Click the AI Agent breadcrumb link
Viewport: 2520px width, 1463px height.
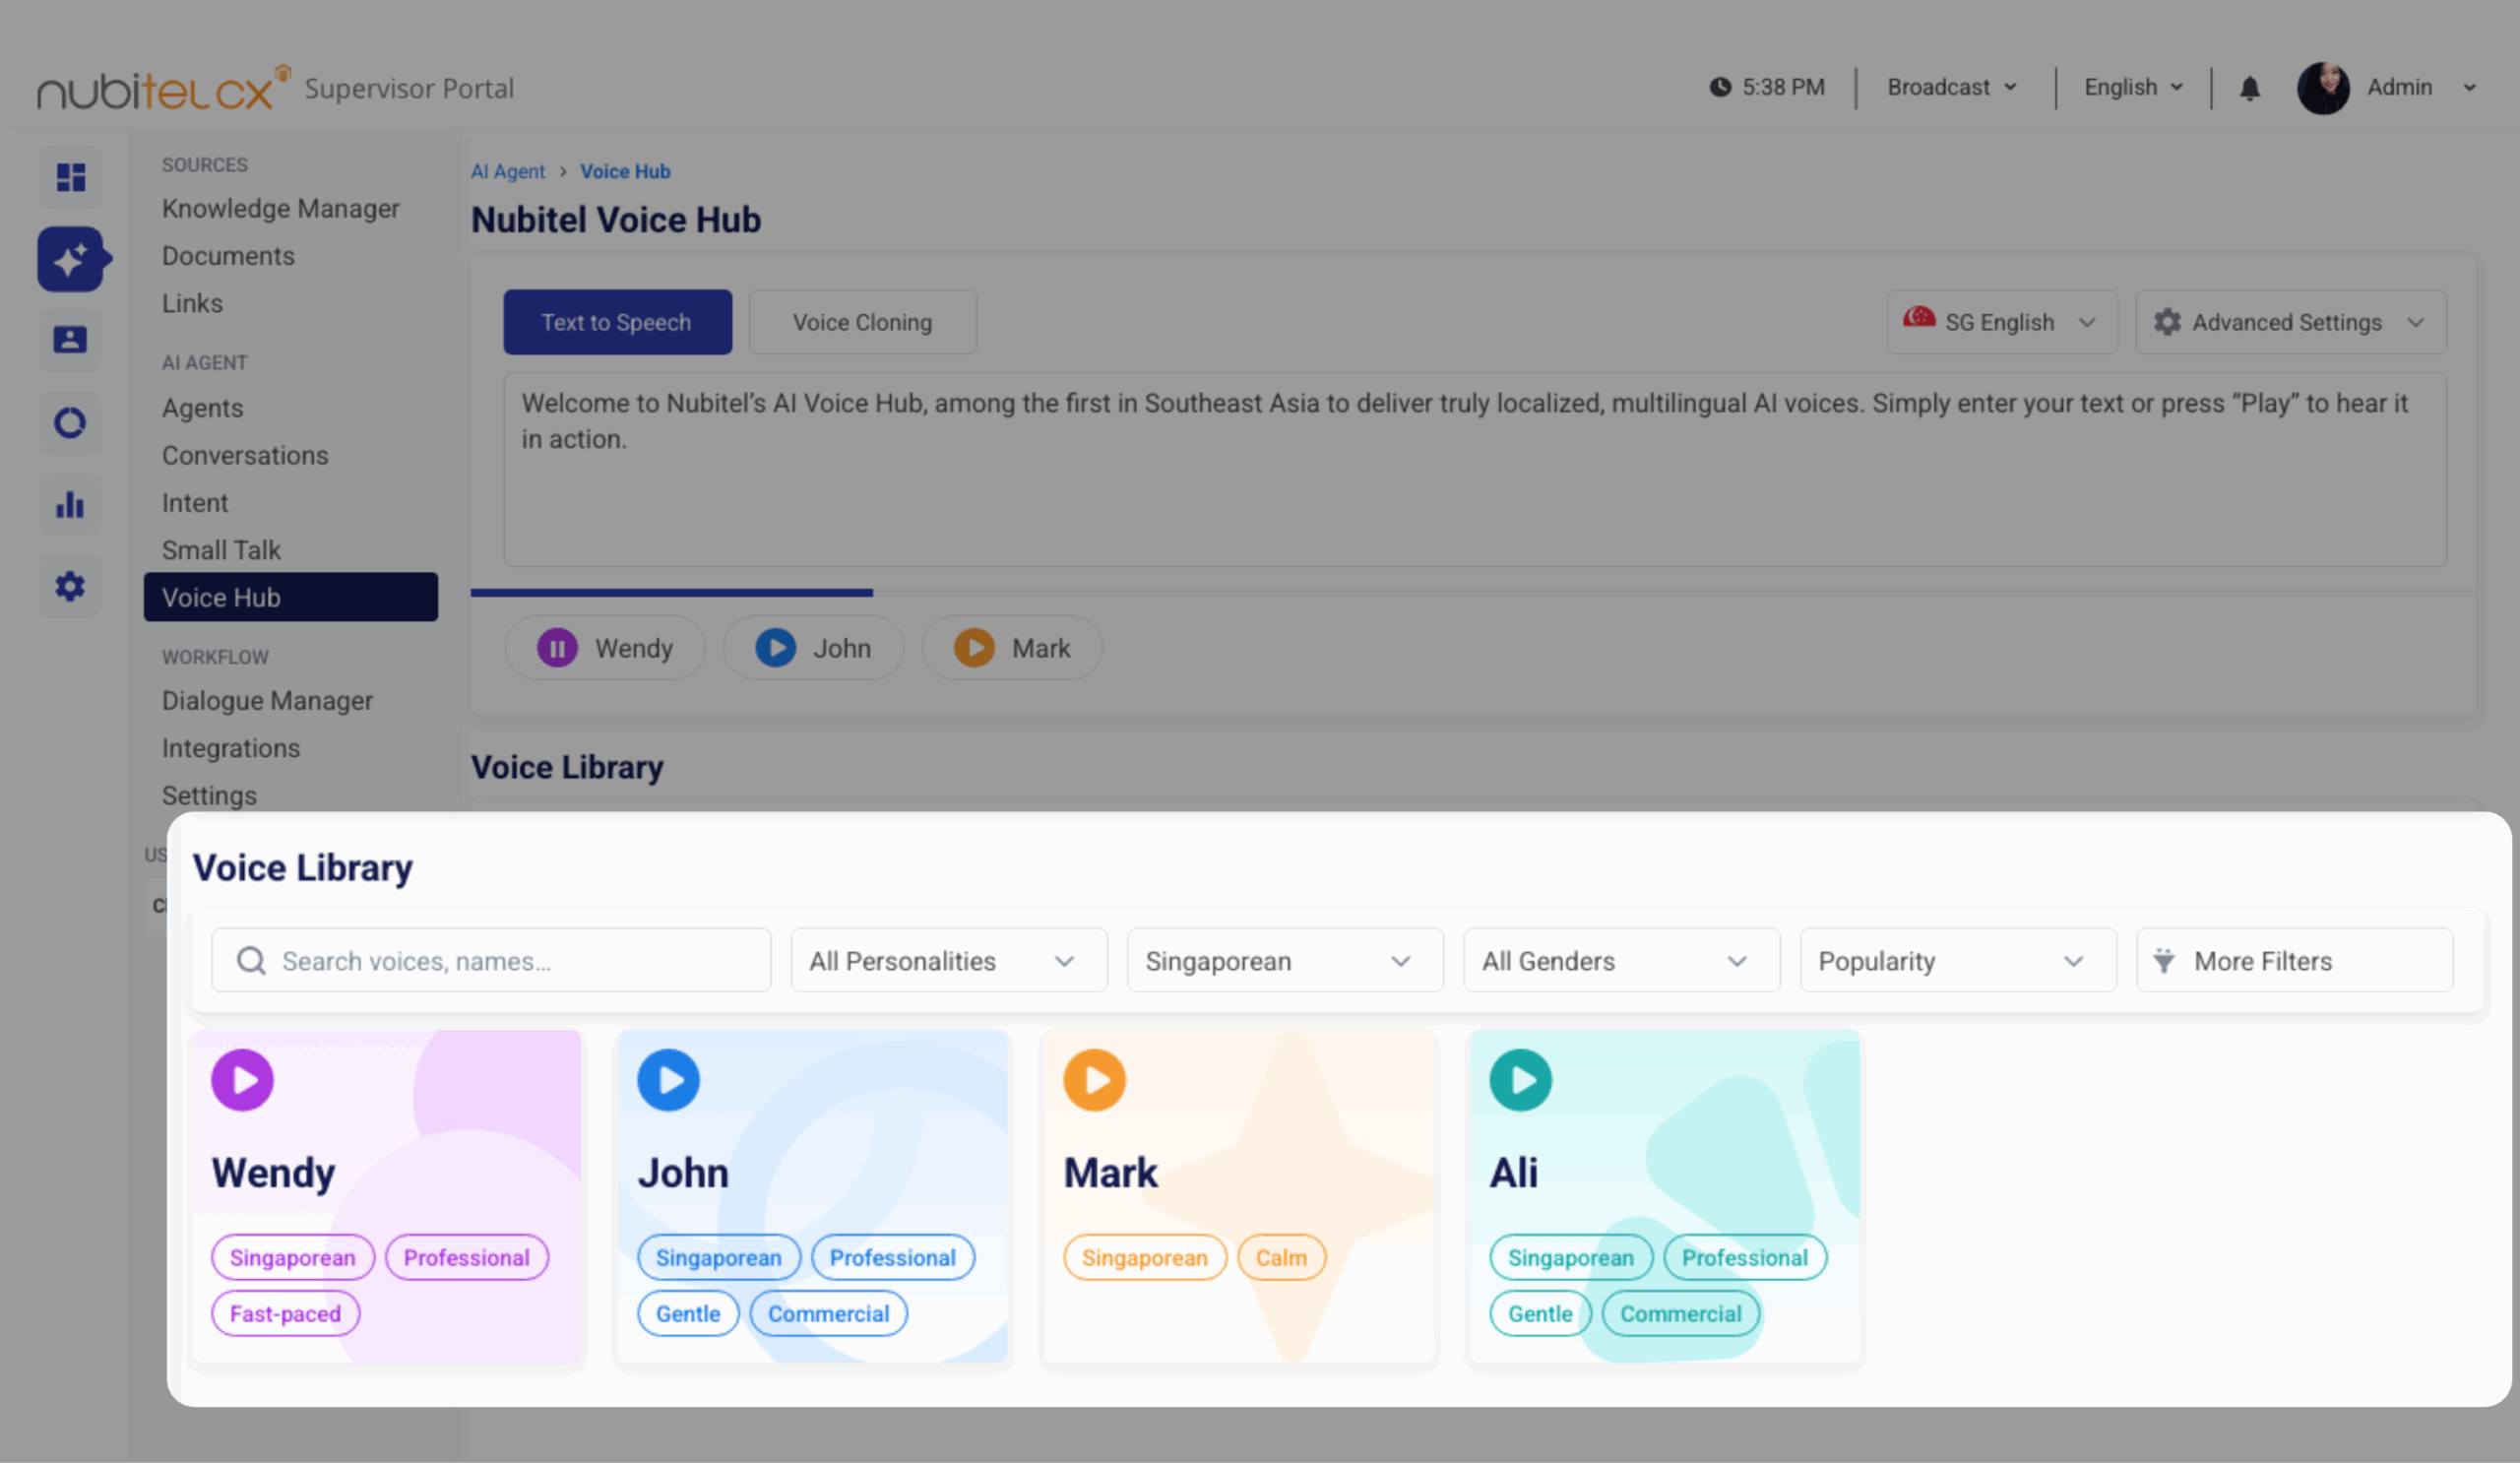(508, 171)
